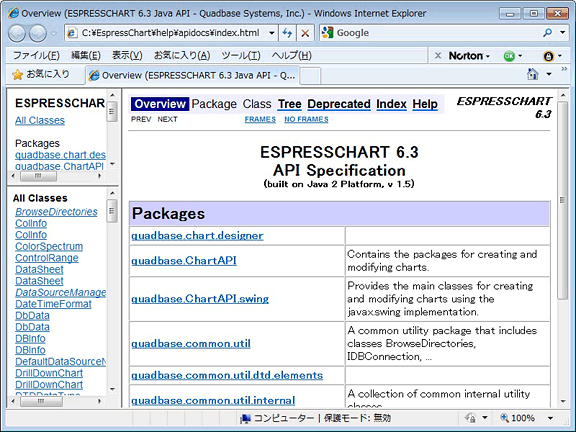Start search with the magnifier icon
This screenshot has height=432, width=576.
(547, 33)
